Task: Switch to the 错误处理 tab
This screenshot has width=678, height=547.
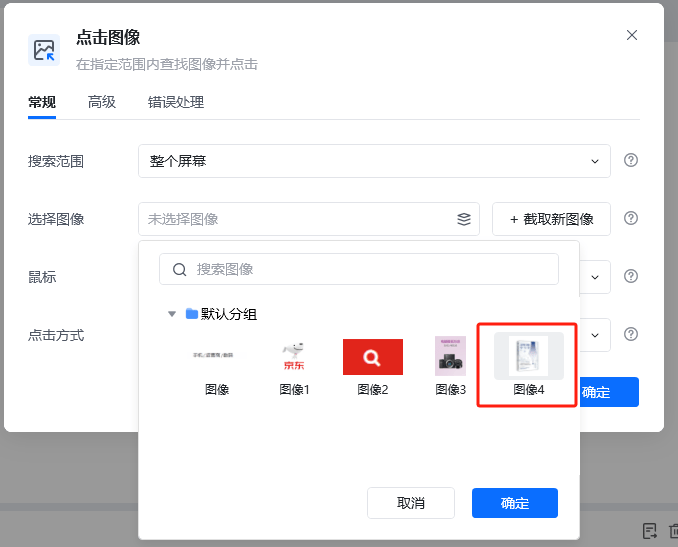Action: [x=176, y=102]
